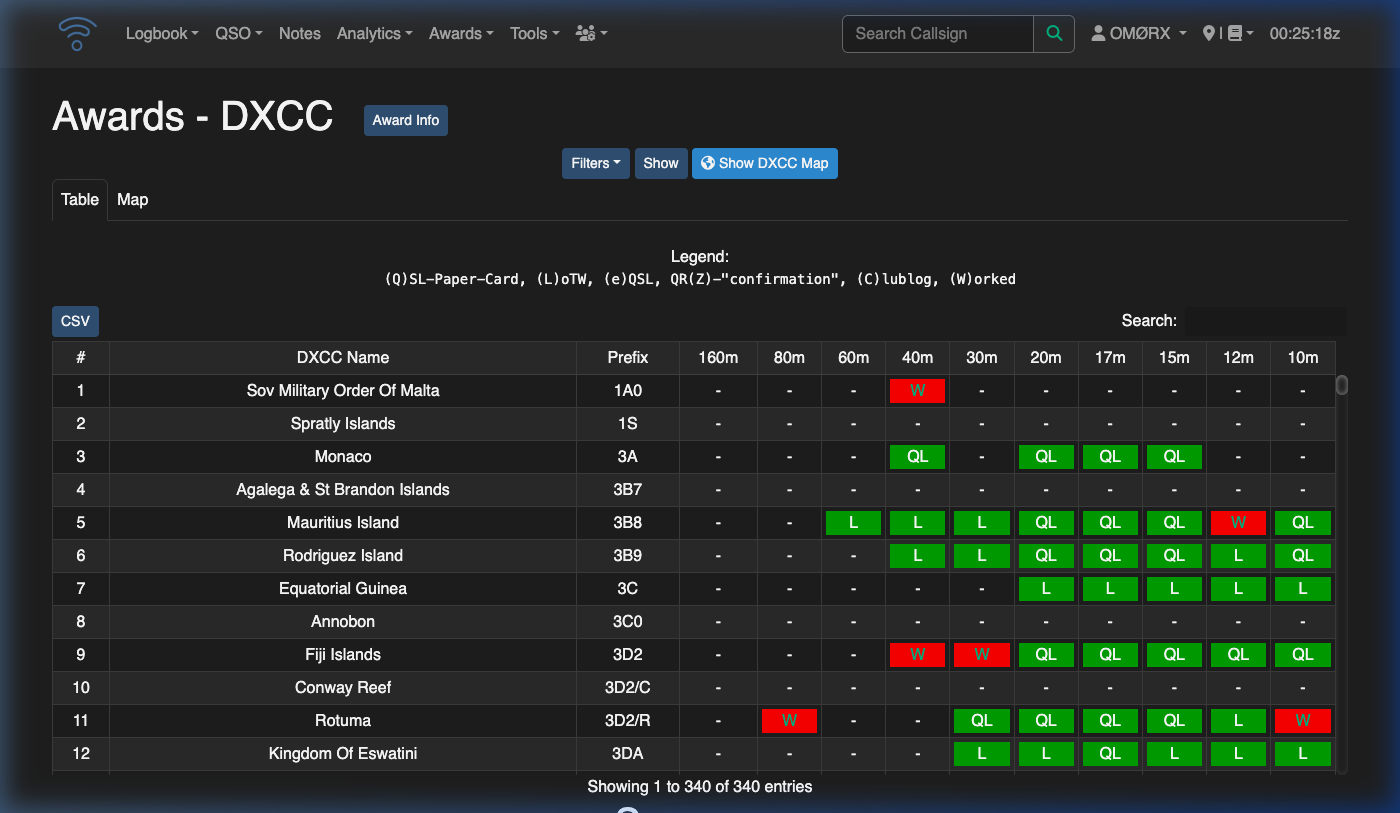Viewport: 1400px width, 813px height.
Task: Open the Notes page link
Action: coord(299,33)
